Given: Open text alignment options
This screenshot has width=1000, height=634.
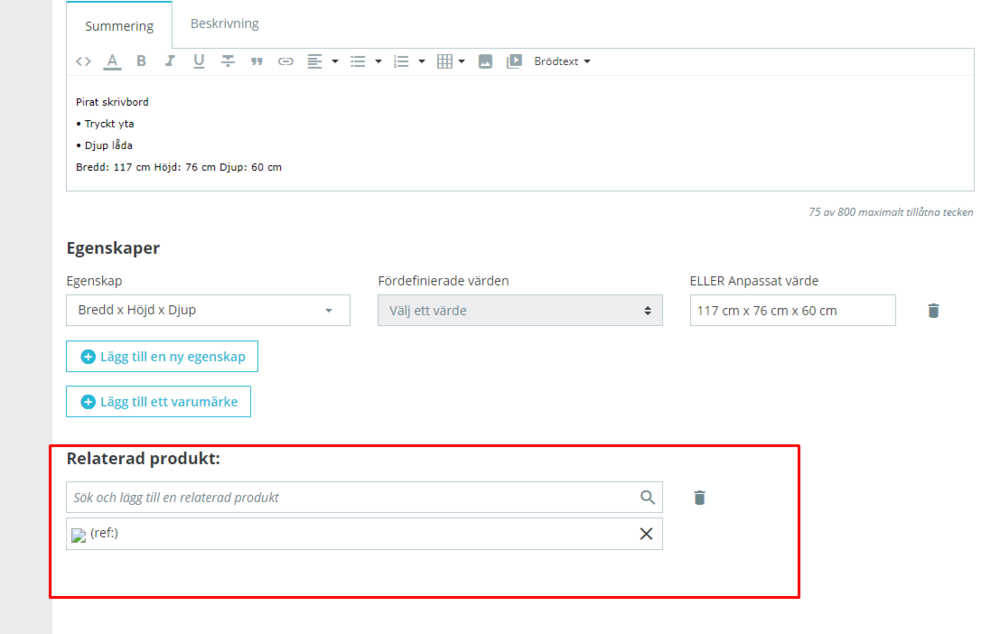Looking at the screenshot, I should [322, 61].
